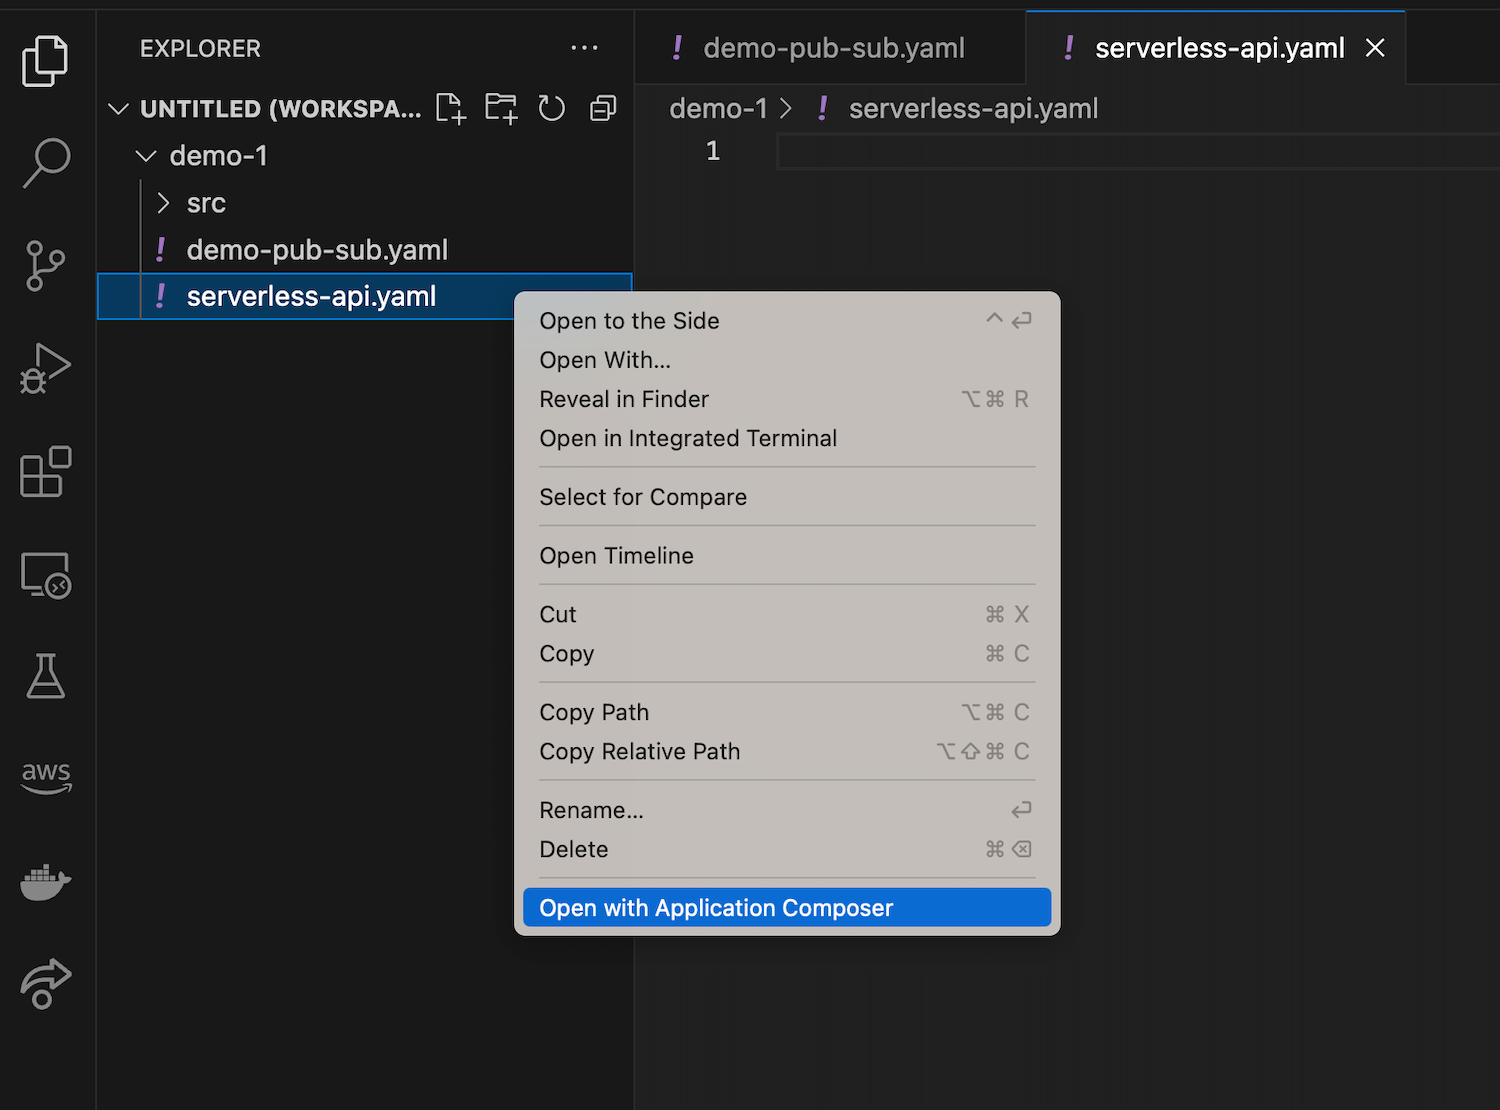Collapse all folders in Explorer
The height and width of the screenshot is (1110, 1500).
(603, 108)
